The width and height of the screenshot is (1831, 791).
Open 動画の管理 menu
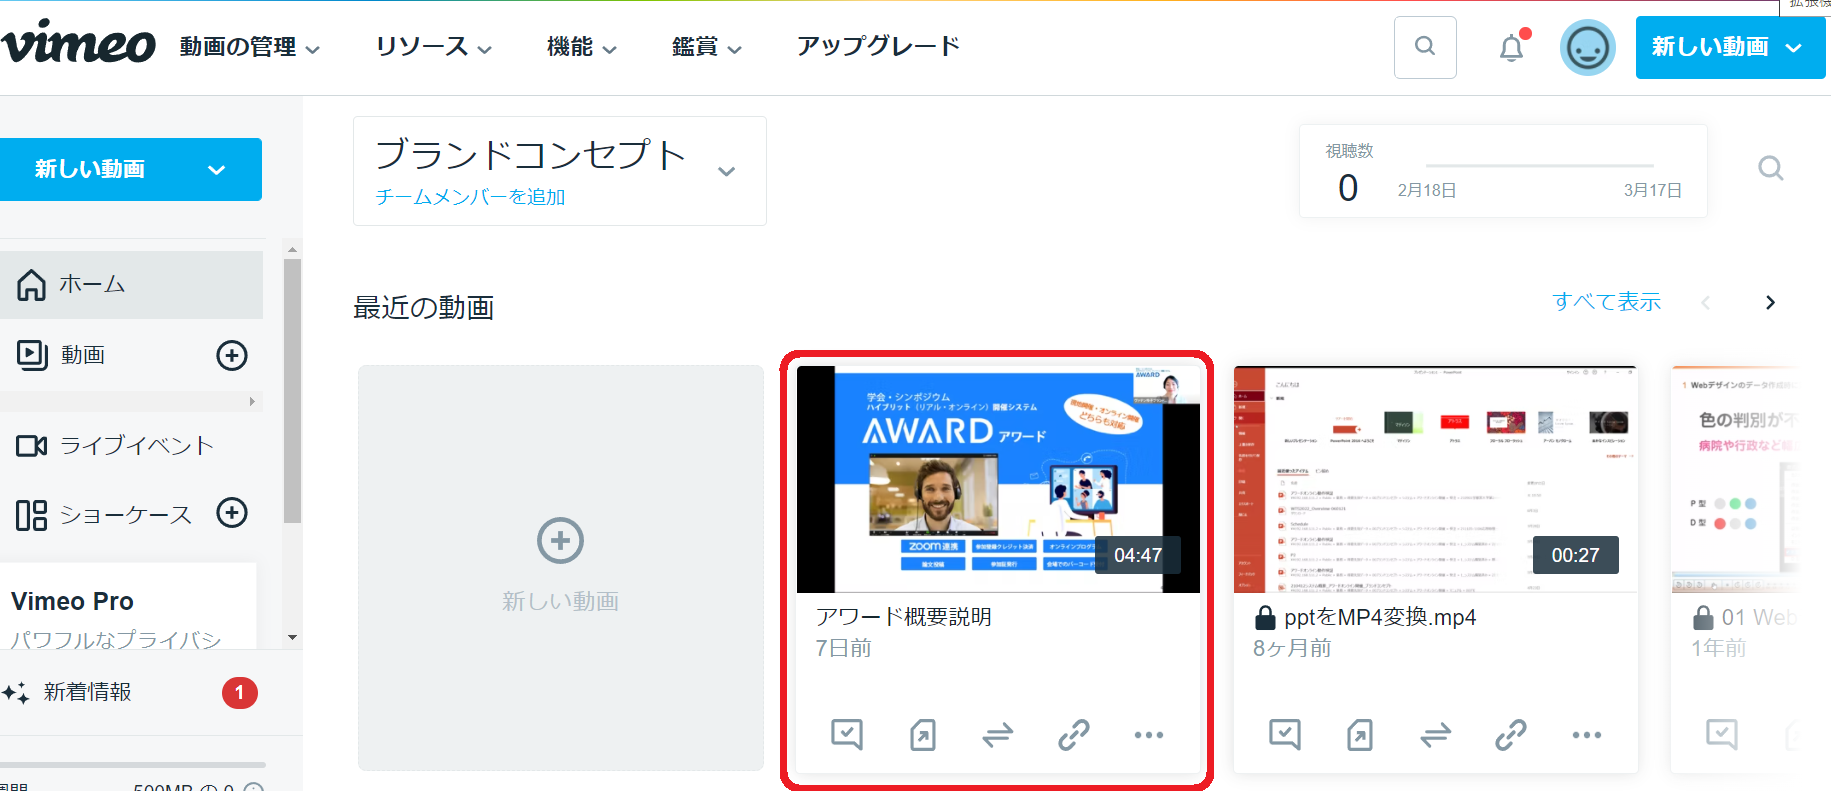click(250, 47)
